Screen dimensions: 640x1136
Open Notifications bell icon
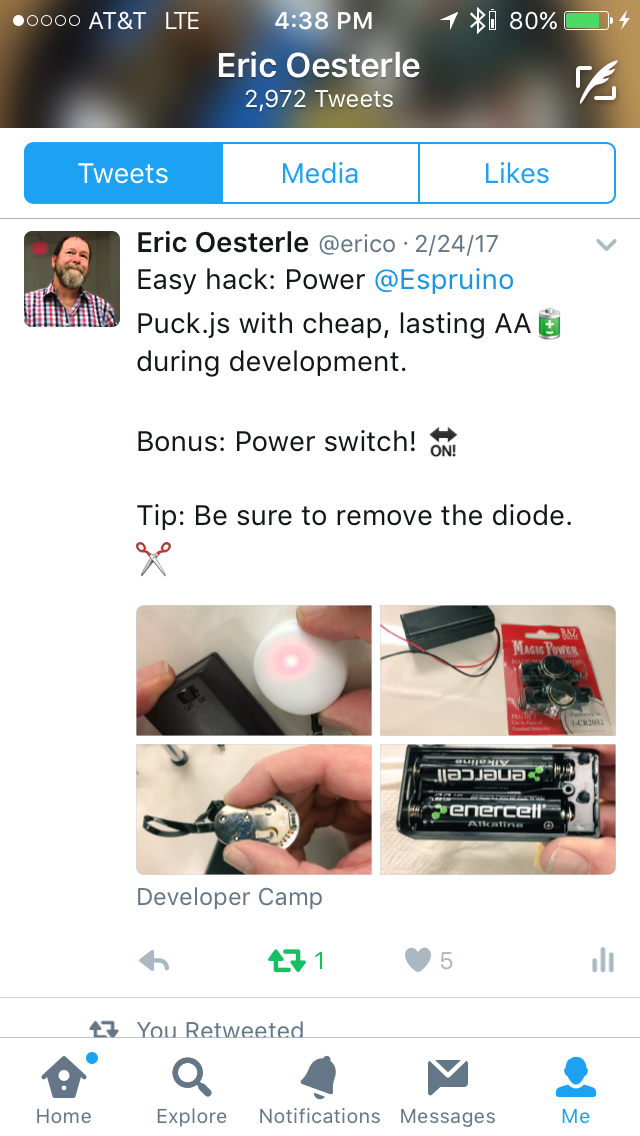[320, 1090]
